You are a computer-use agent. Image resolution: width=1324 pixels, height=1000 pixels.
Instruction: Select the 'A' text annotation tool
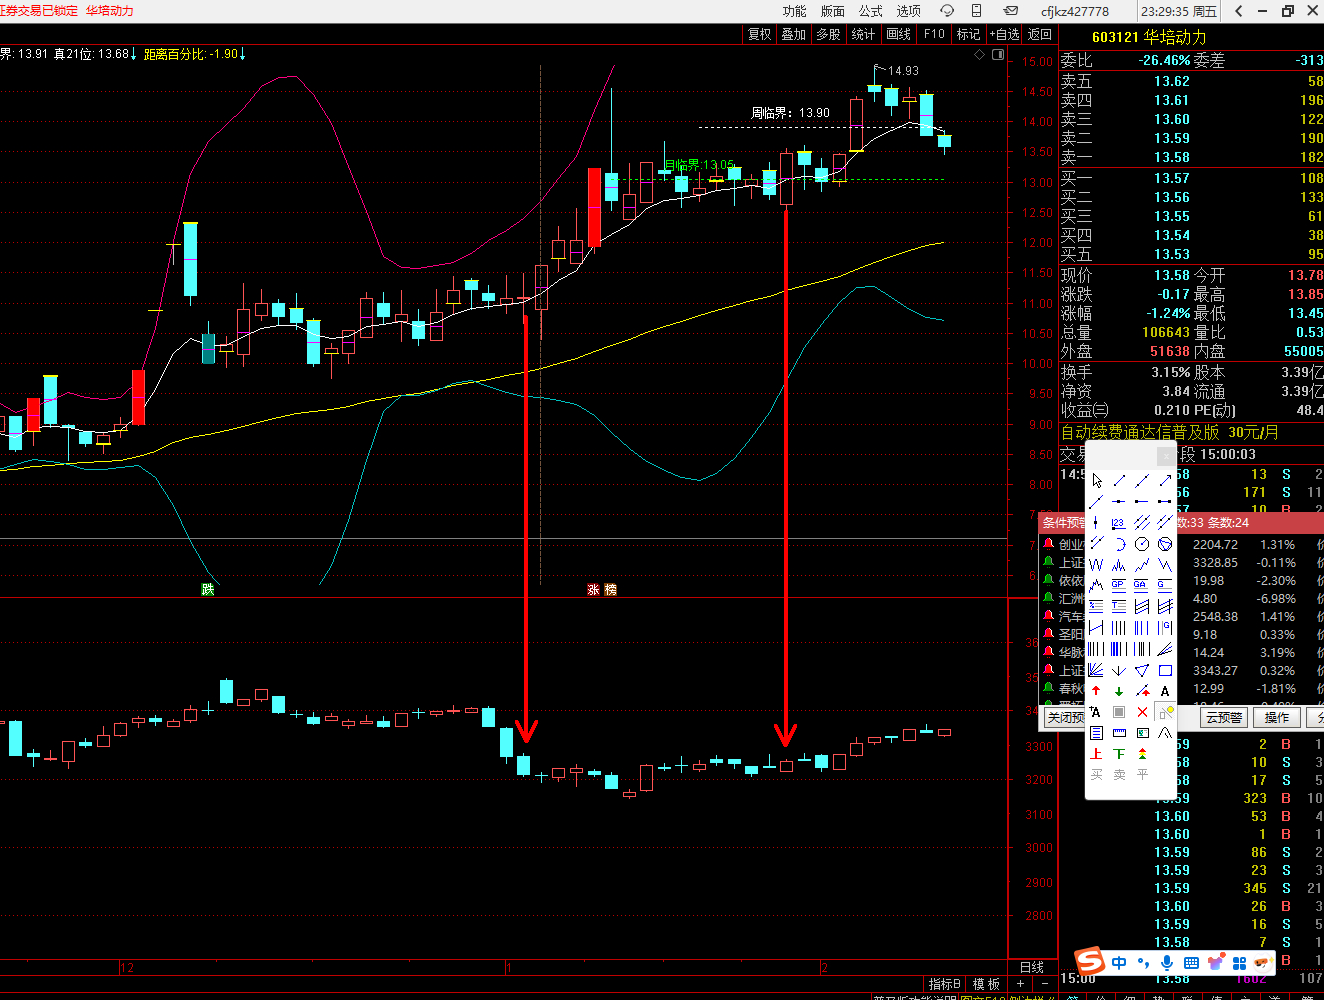point(1165,691)
